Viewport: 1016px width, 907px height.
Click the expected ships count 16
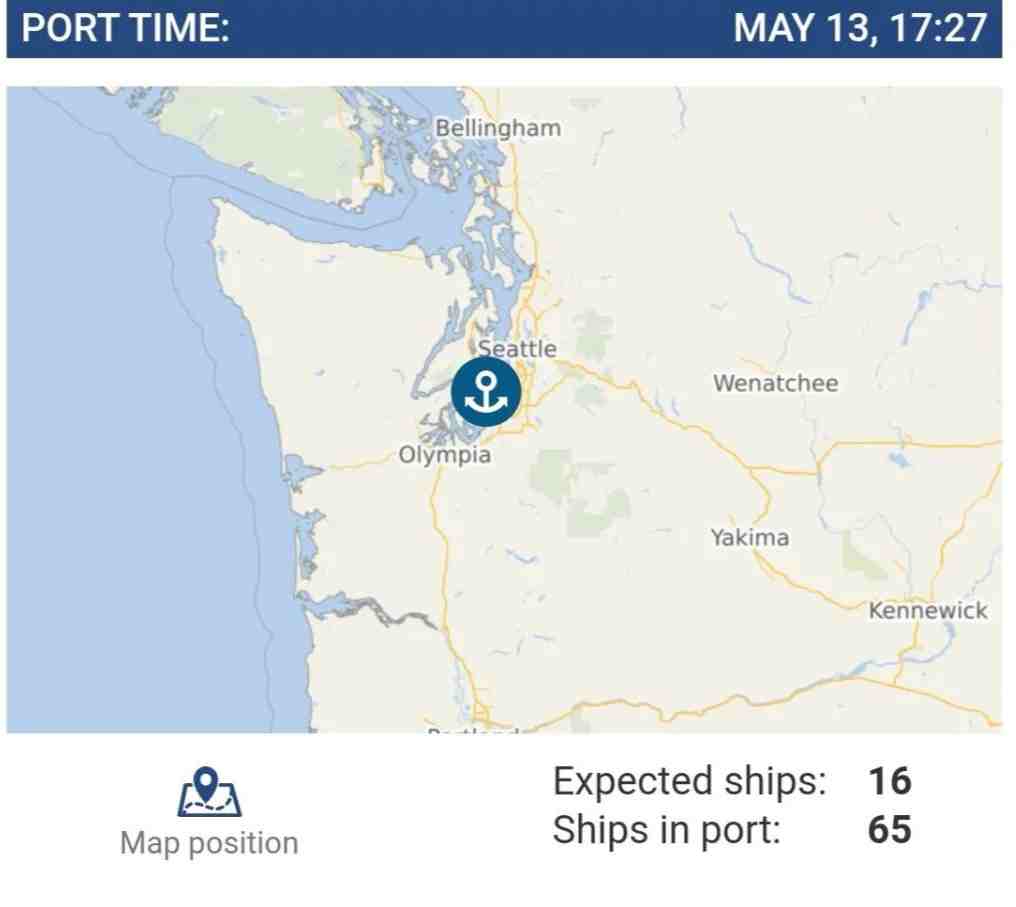click(x=890, y=781)
